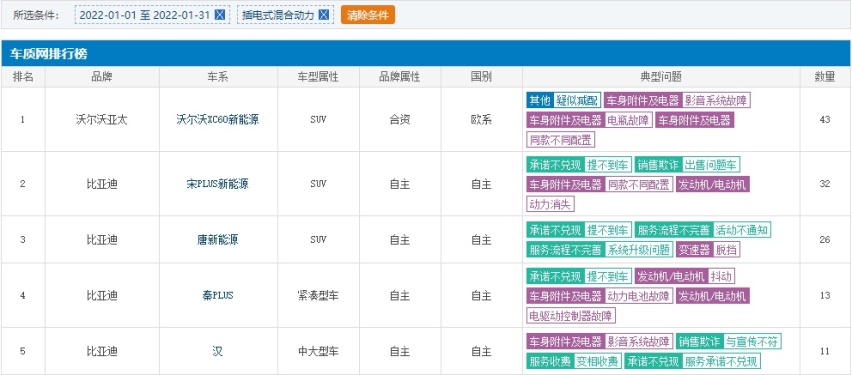
Task: Click the 销售欺诈 tag in the 宋PLUS row
Action: (658, 165)
